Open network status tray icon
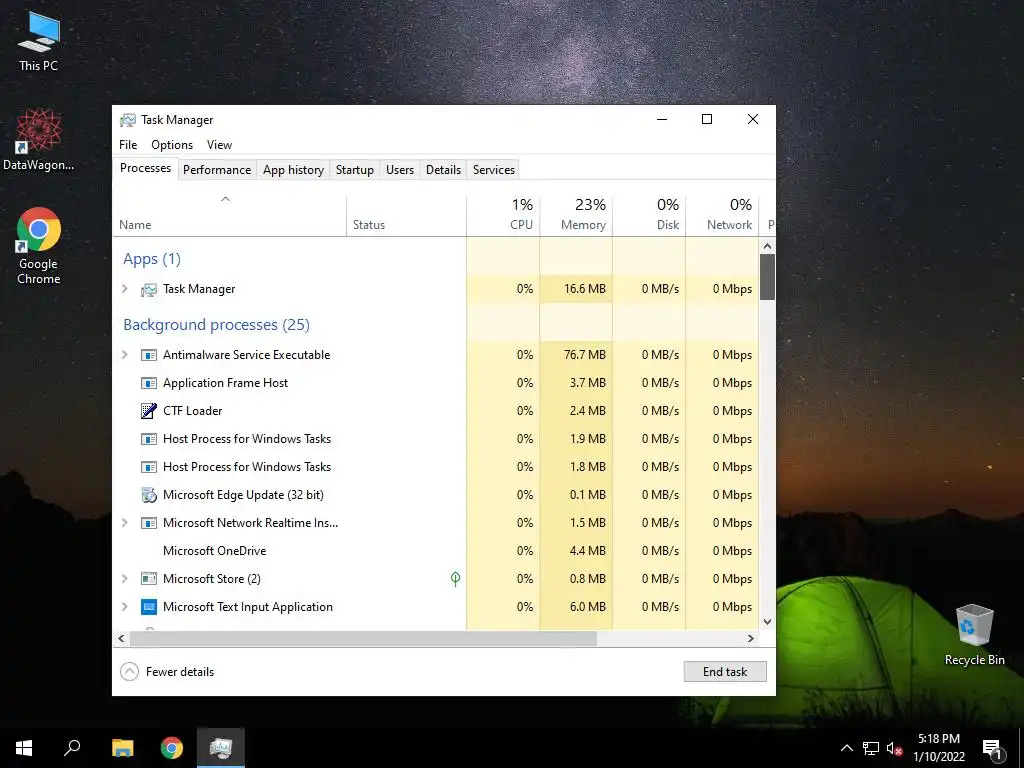This screenshot has width=1024, height=768. pos(871,748)
